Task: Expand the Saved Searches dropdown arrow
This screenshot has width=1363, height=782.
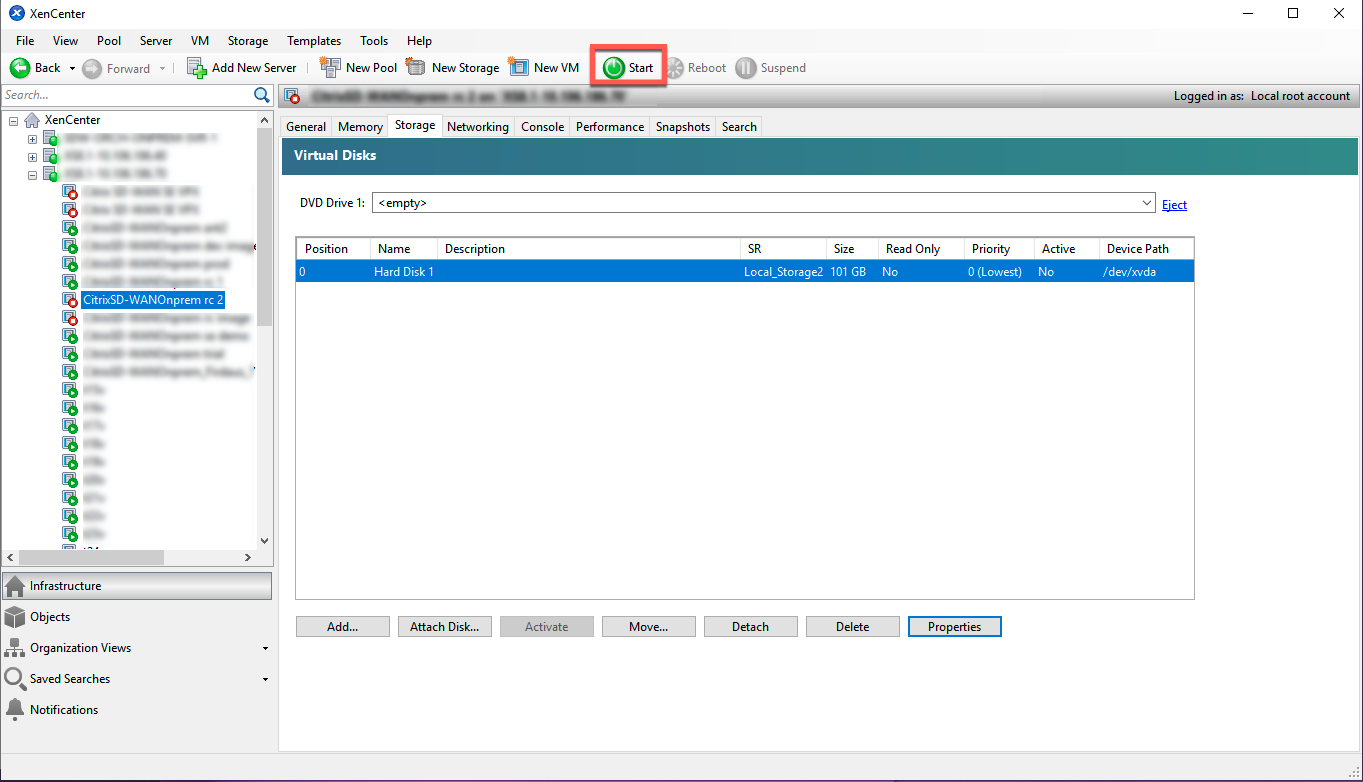Action: point(265,679)
